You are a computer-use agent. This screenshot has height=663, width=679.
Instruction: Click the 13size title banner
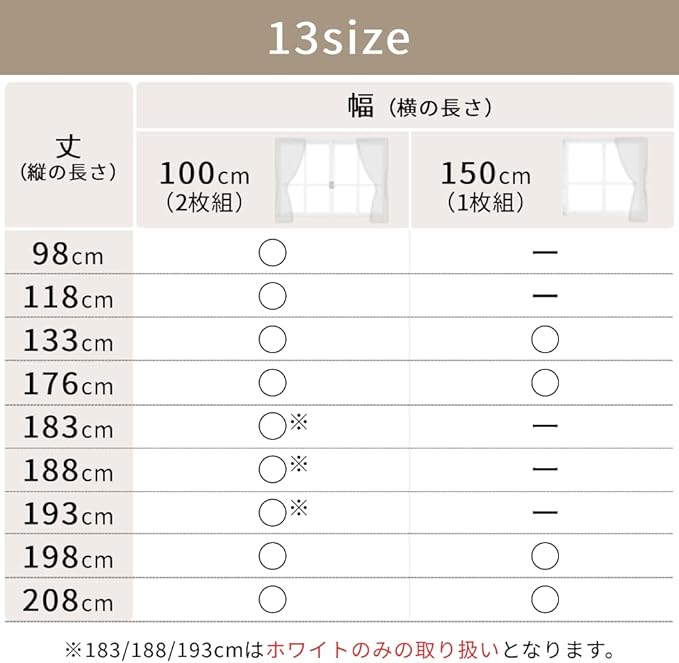pyautogui.click(x=339, y=38)
